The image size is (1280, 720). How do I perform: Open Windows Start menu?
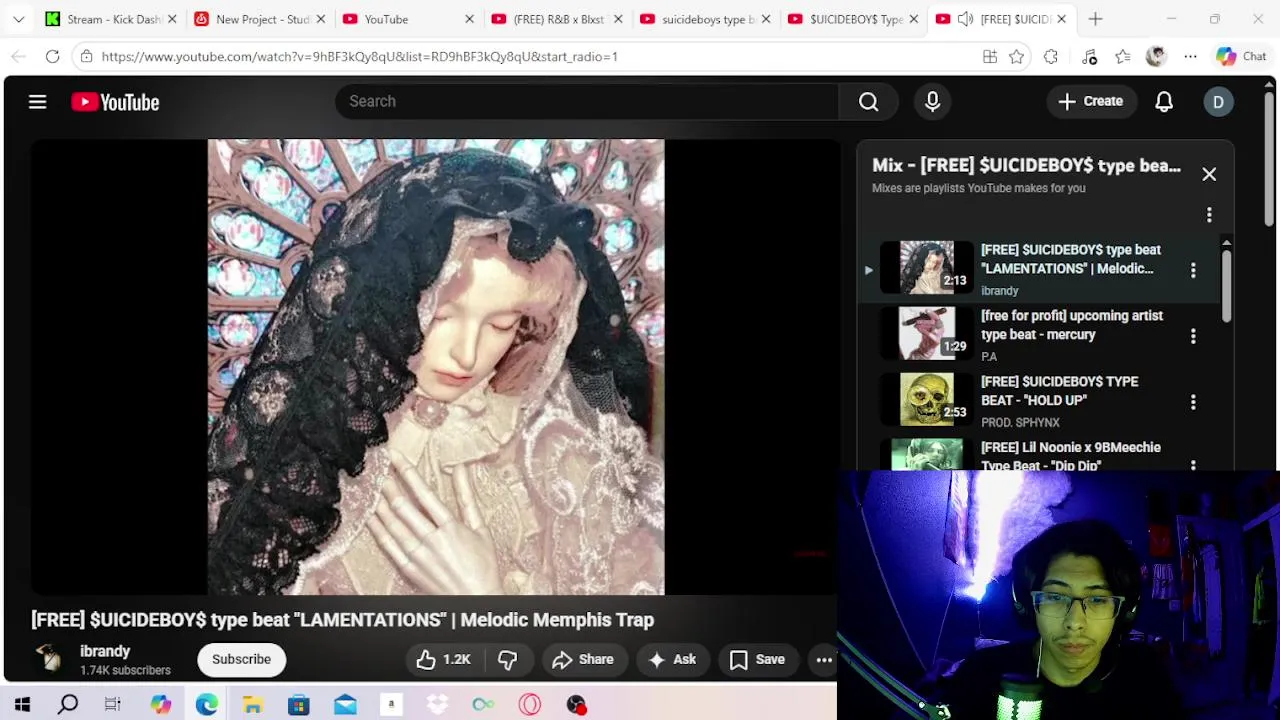click(x=22, y=705)
